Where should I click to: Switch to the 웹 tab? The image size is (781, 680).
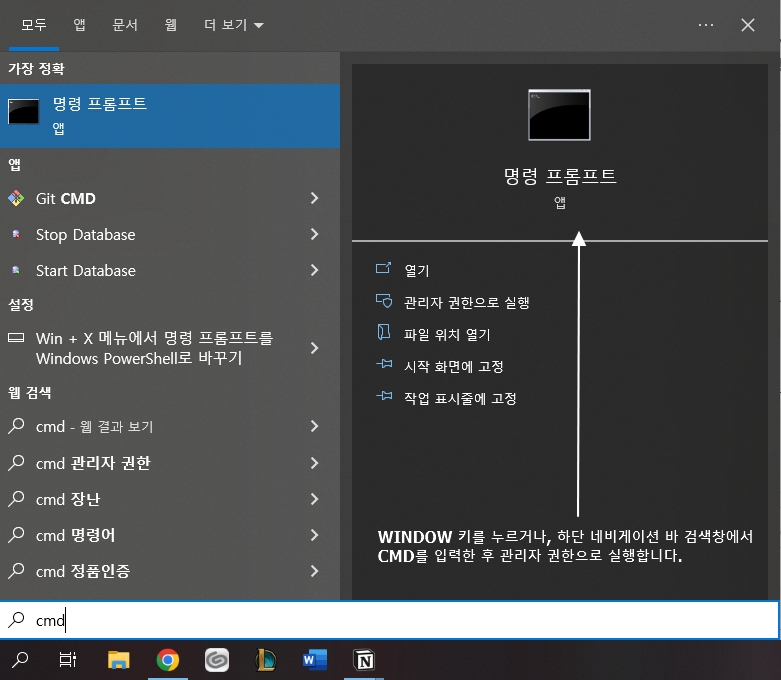[x=171, y=24]
